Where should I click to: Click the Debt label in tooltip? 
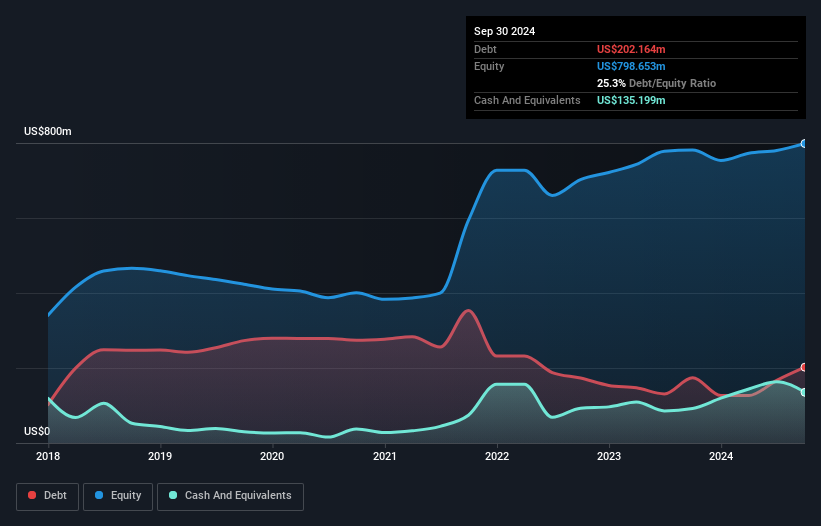coord(485,49)
